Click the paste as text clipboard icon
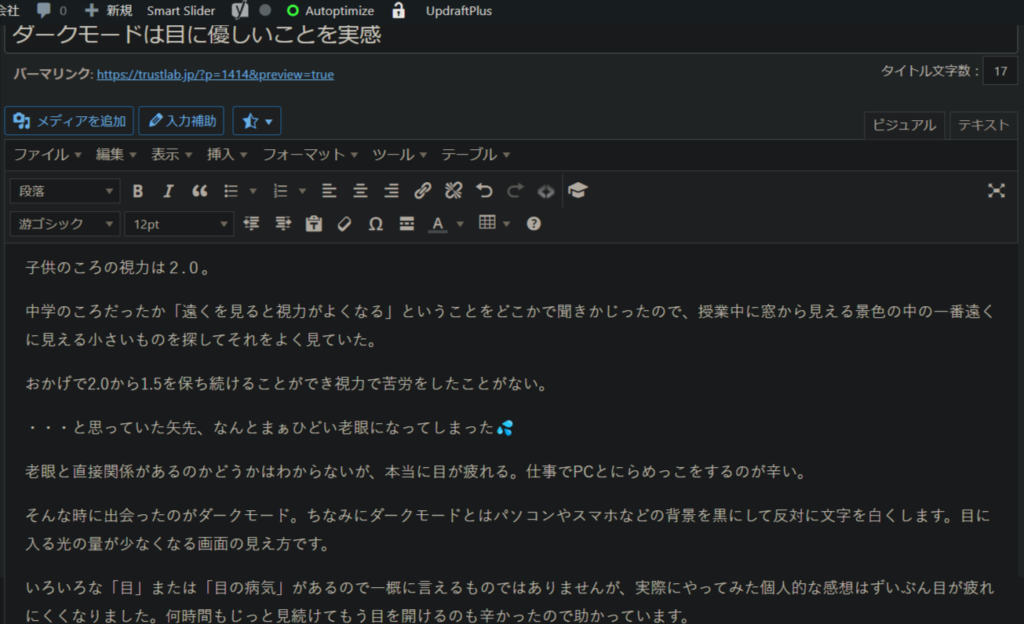Image resolution: width=1024 pixels, height=624 pixels. point(314,224)
